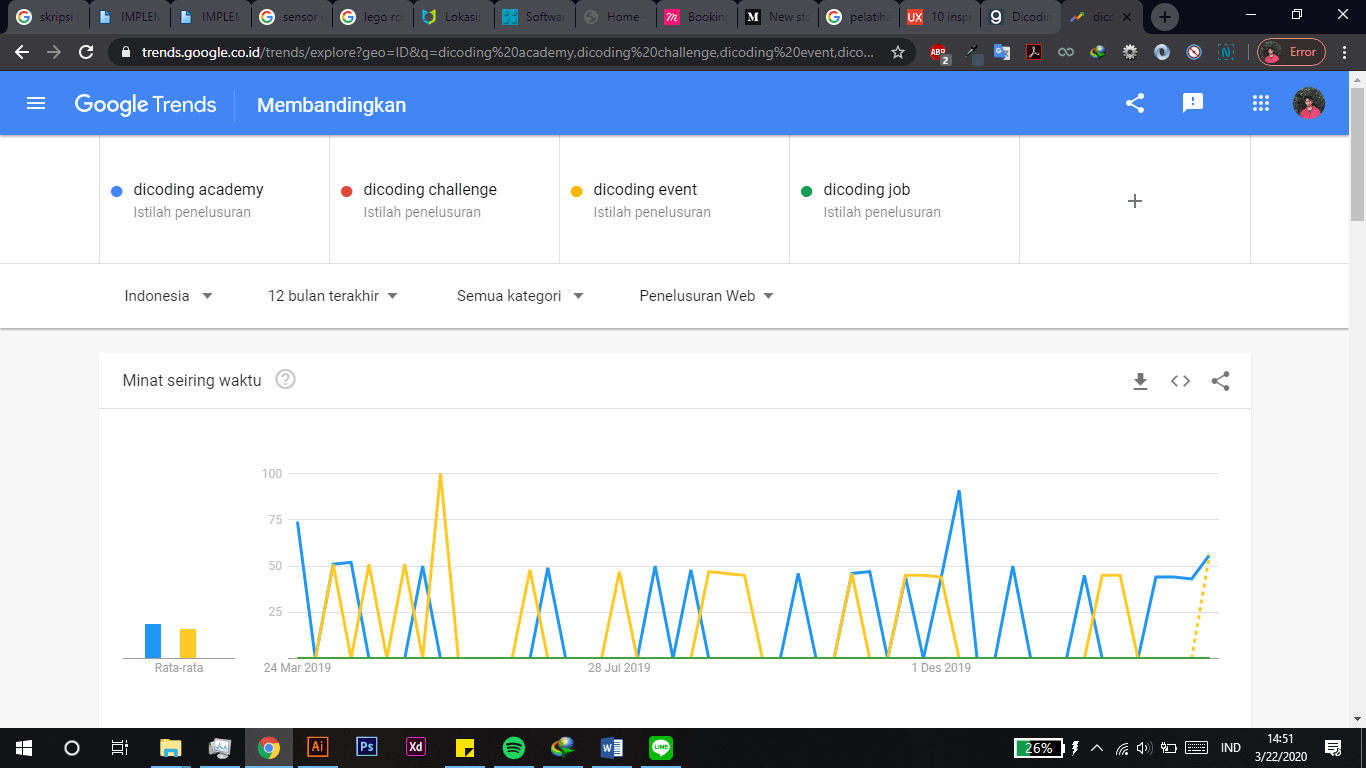Click the blue dot beside dicoding academy
This screenshot has height=768, width=1366.
[117, 191]
